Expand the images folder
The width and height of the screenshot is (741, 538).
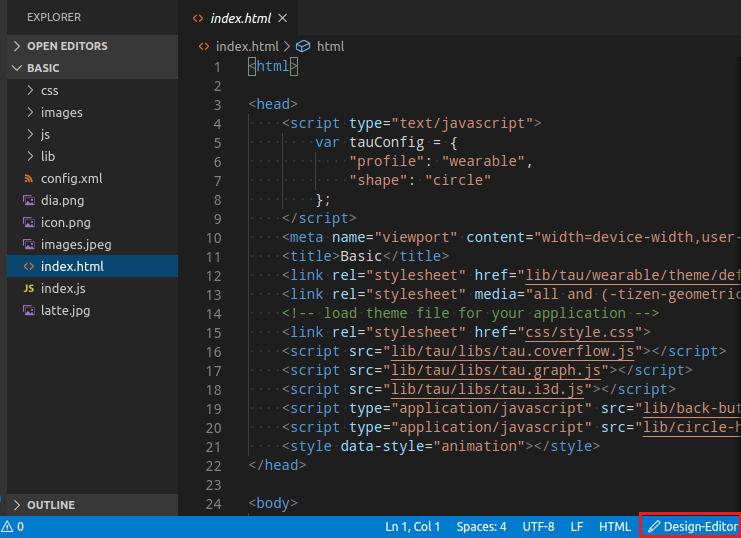click(61, 112)
